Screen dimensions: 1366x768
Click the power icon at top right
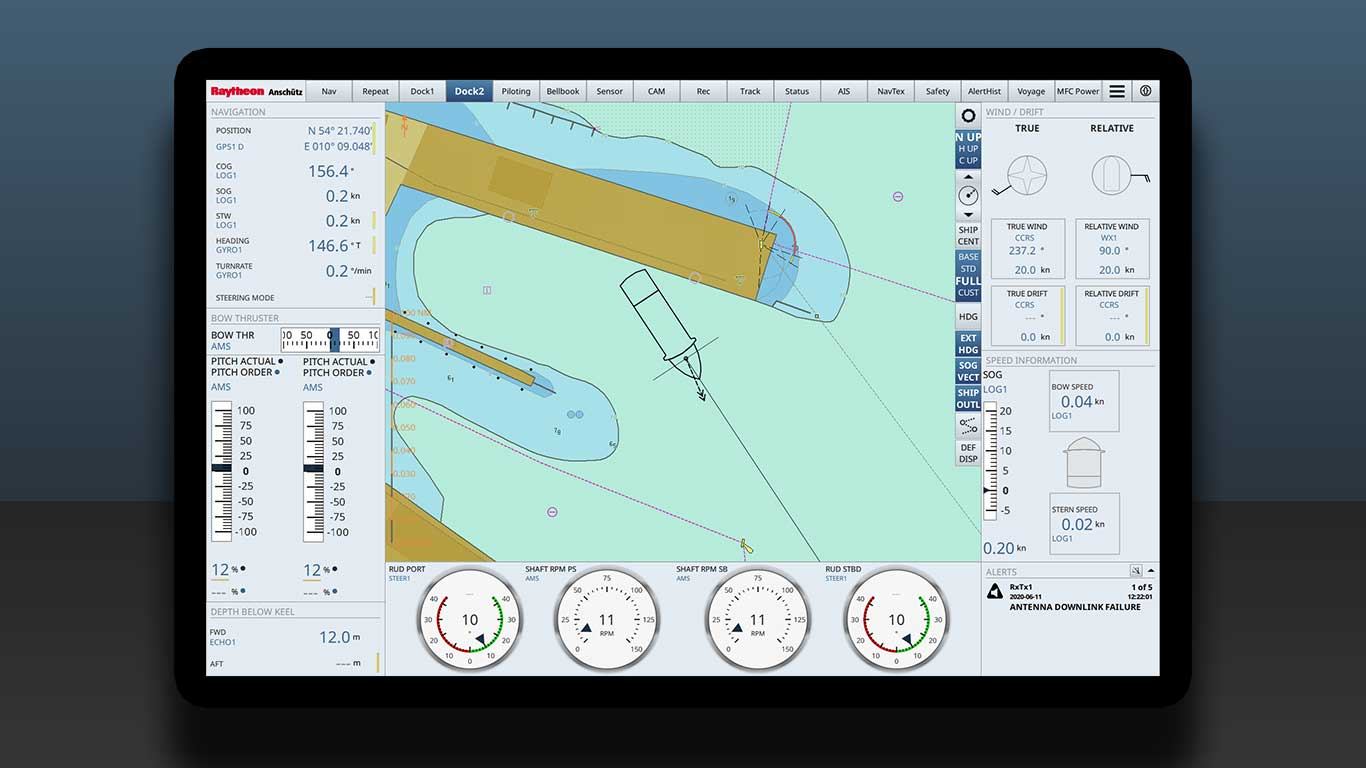point(1145,91)
